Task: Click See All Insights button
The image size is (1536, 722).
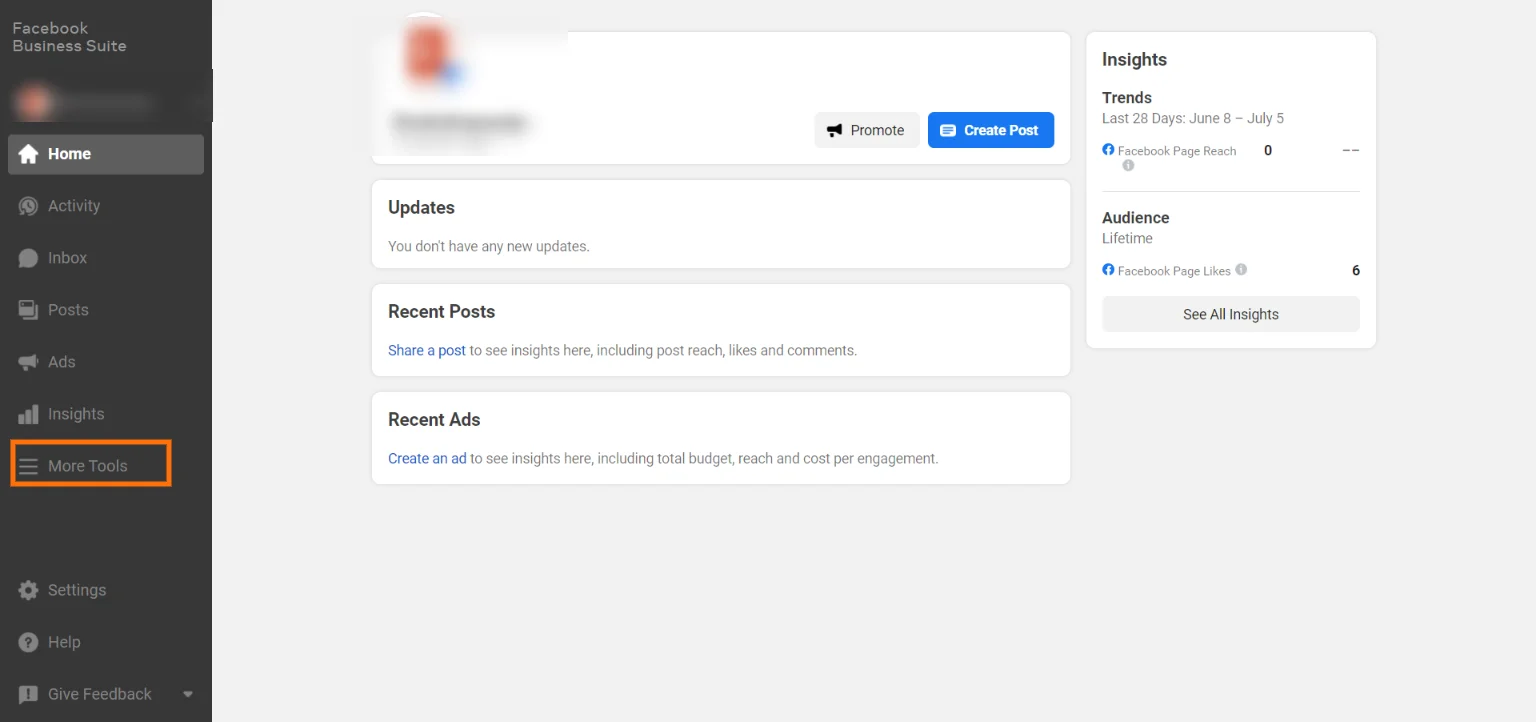Action: pyautogui.click(x=1231, y=314)
